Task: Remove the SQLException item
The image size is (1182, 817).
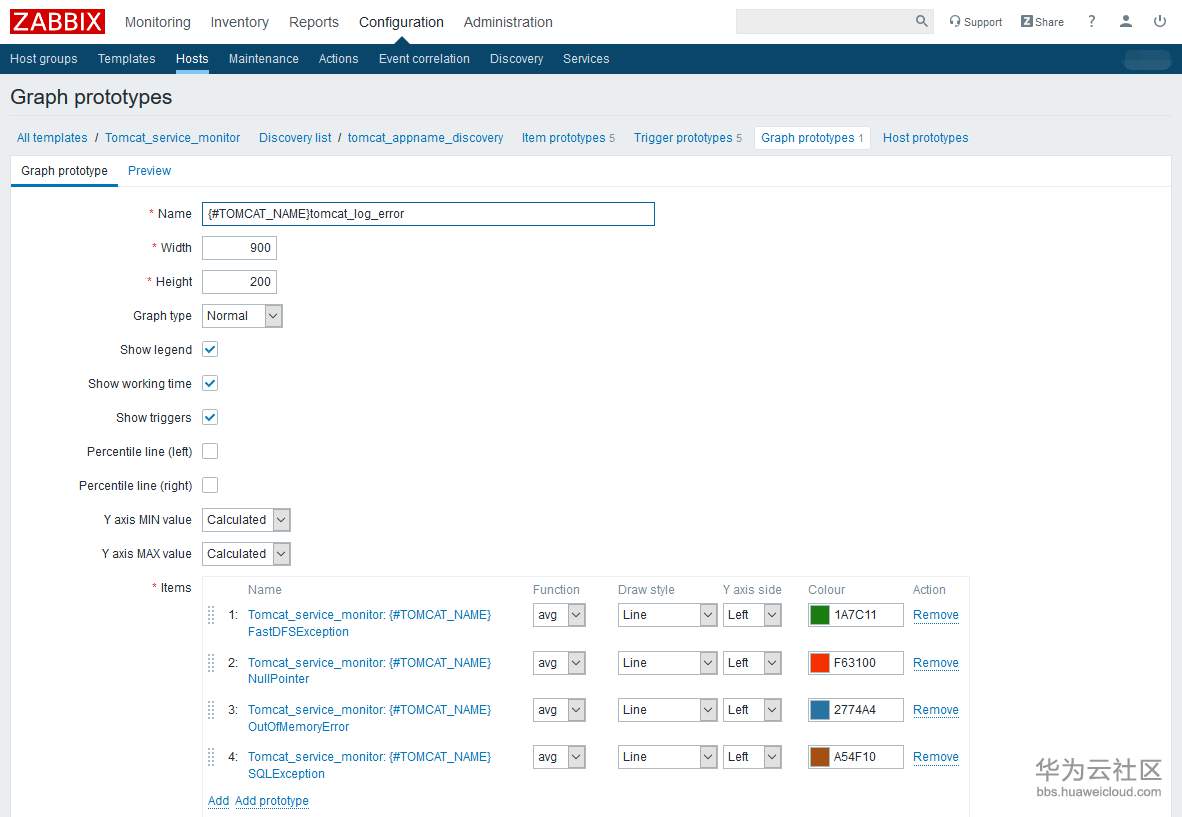Action: (935, 757)
